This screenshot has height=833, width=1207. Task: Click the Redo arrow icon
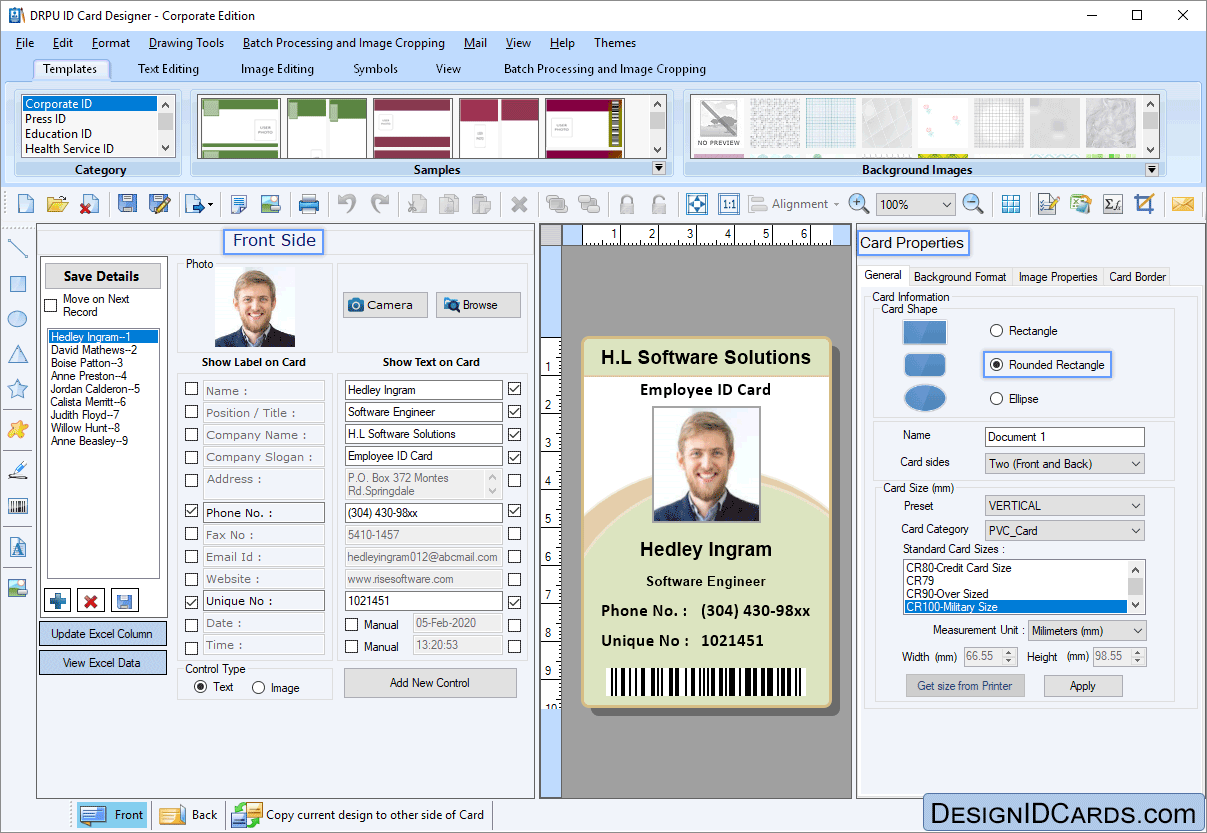pyautogui.click(x=380, y=204)
